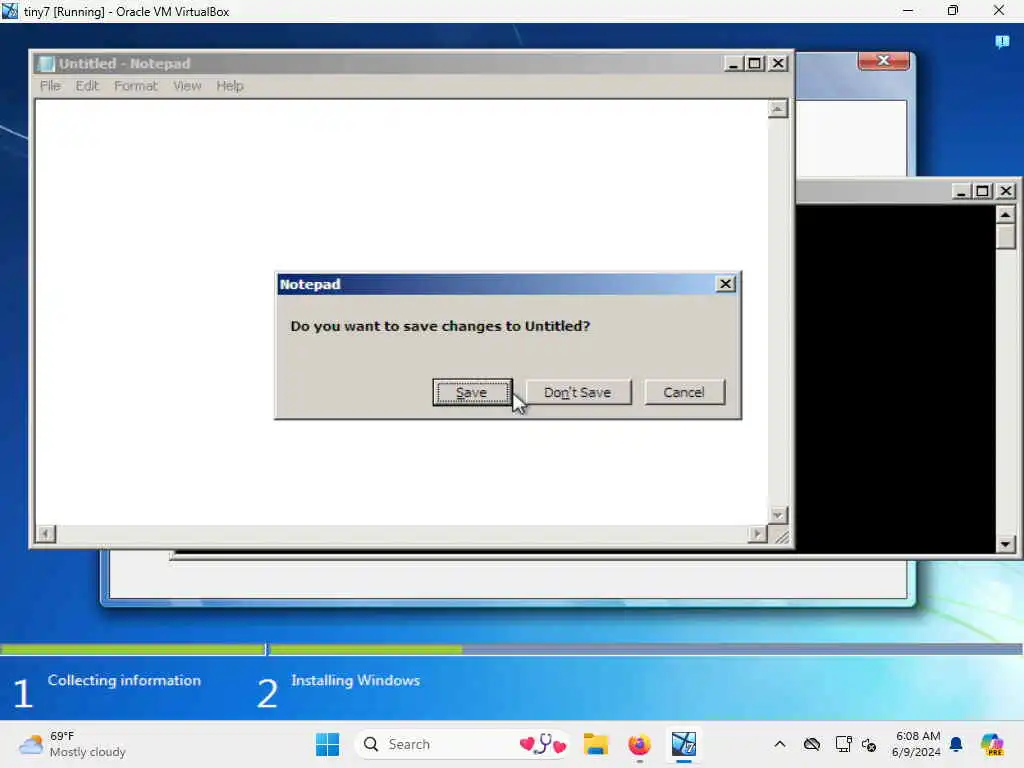1024x768 pixels.
Task: Minimize the black console window
Action: tap(961, 191)
